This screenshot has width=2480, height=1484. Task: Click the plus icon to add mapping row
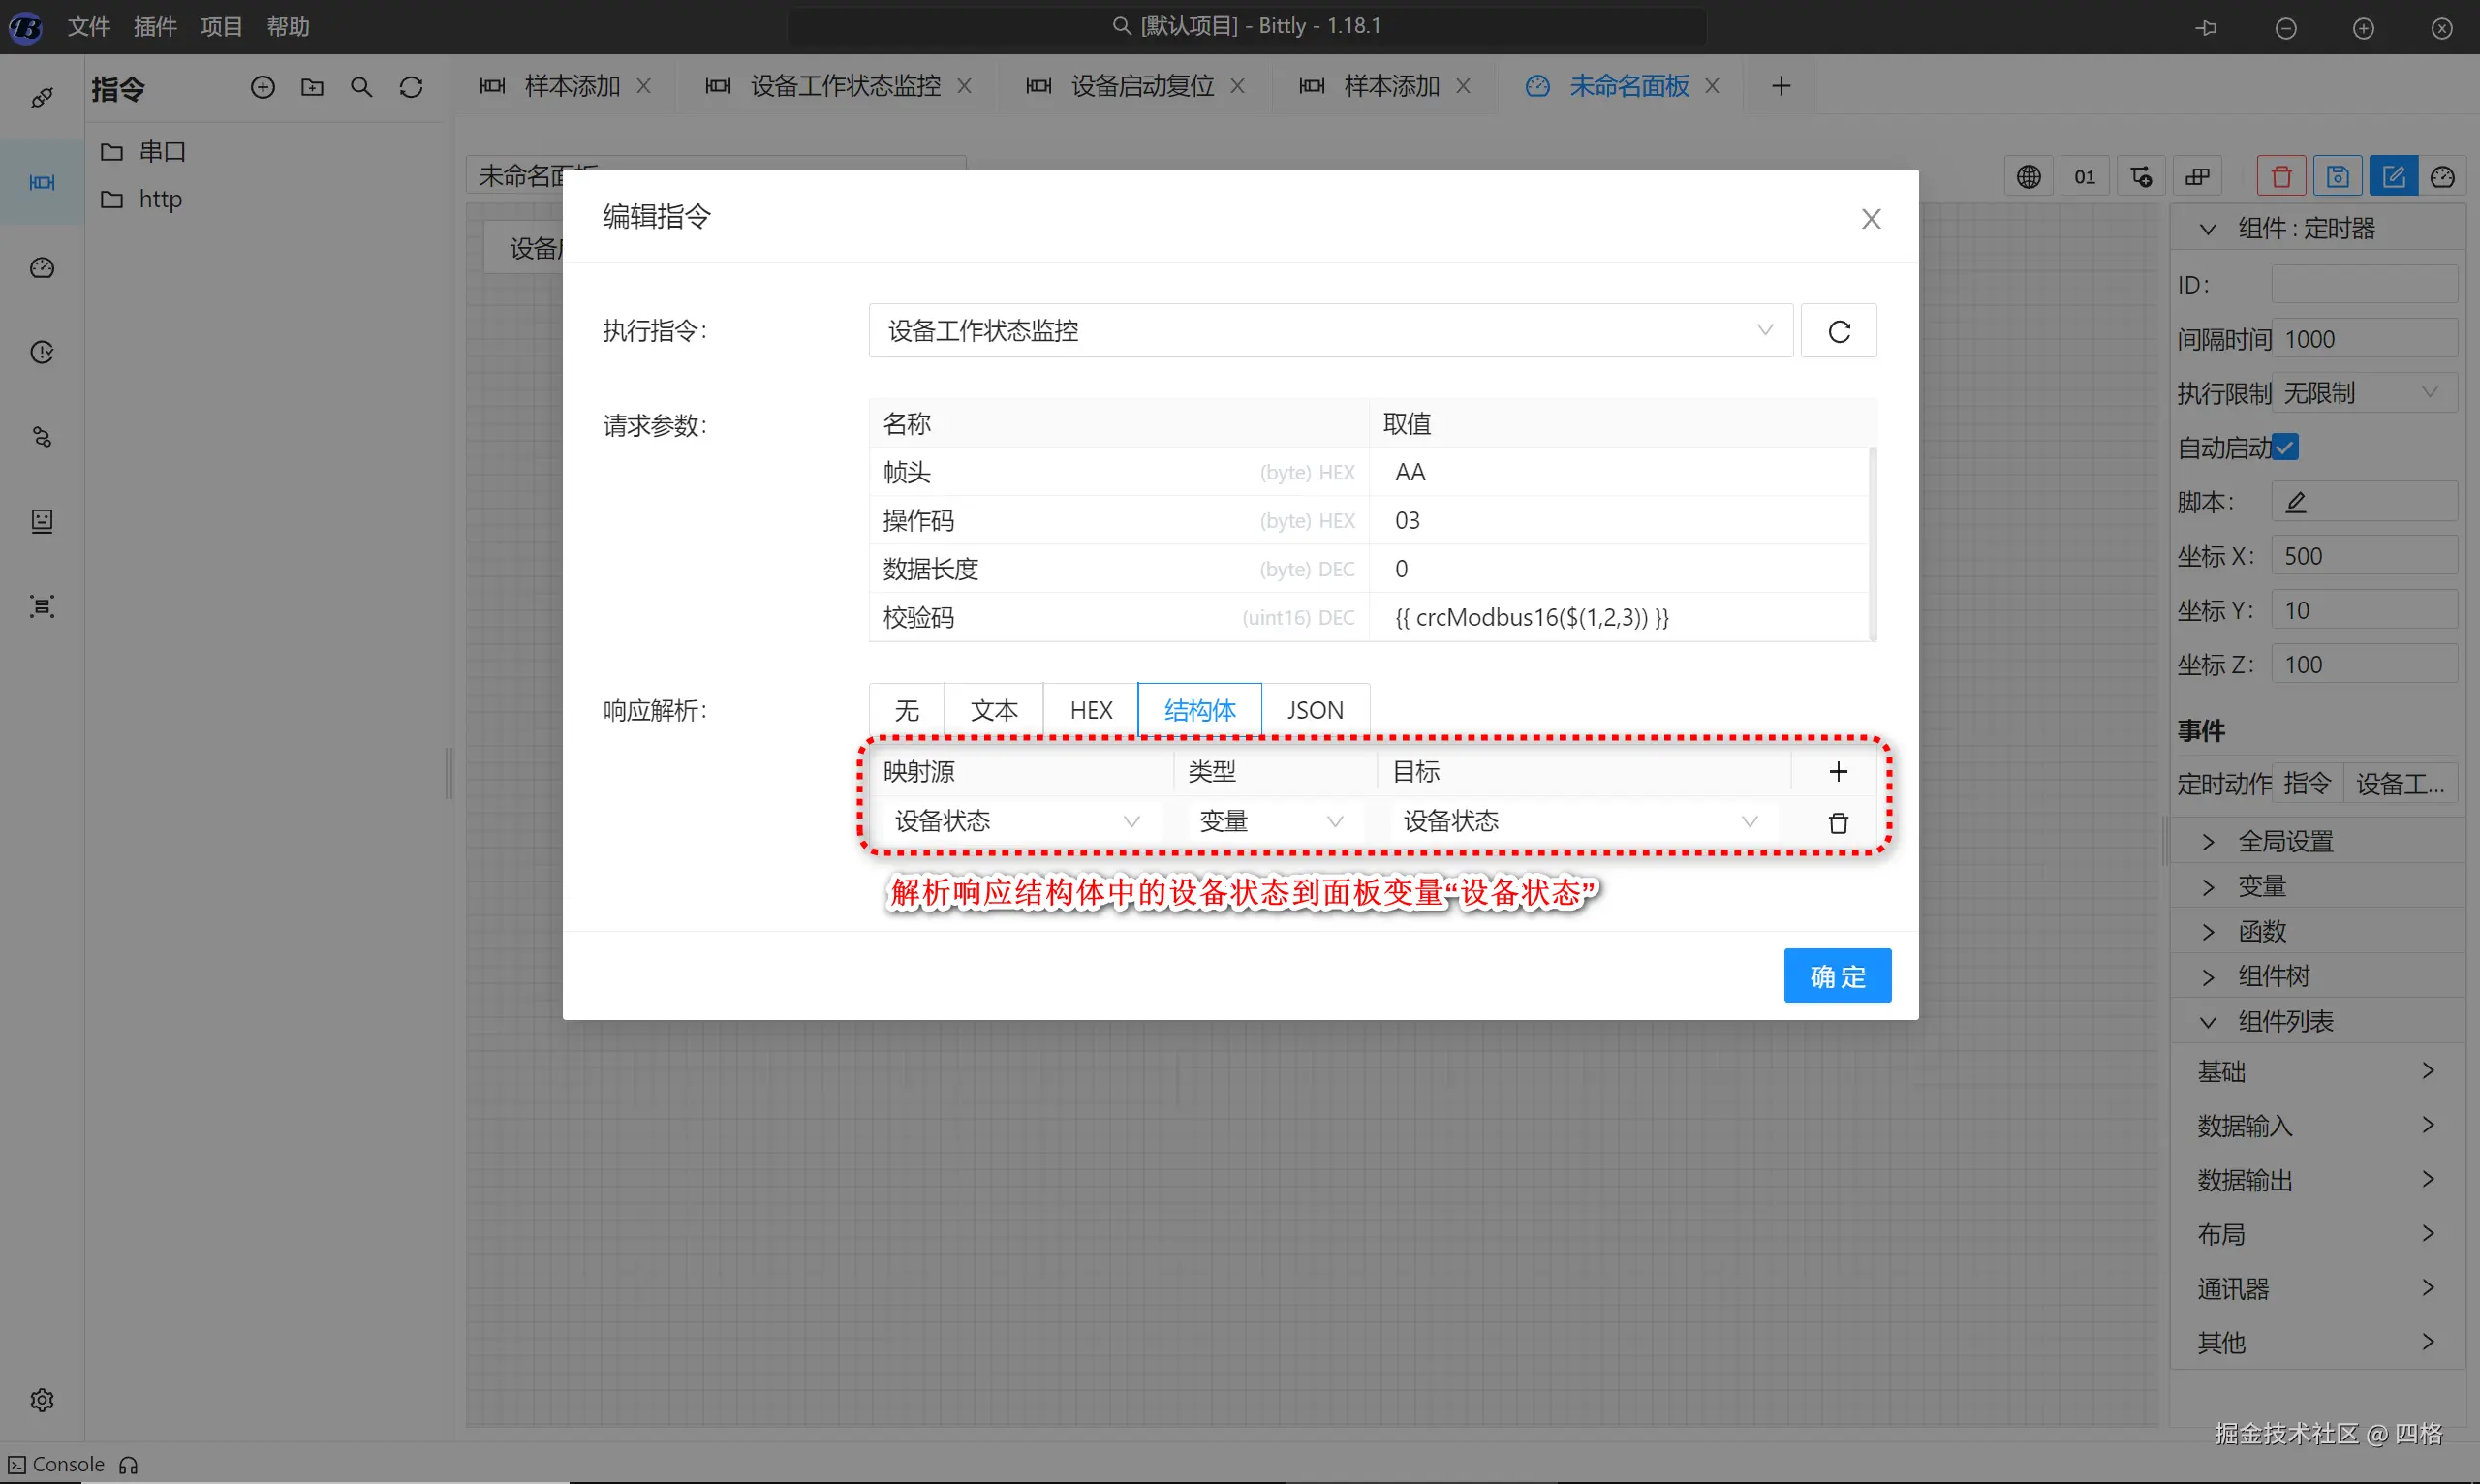(x=1837, y=771)
